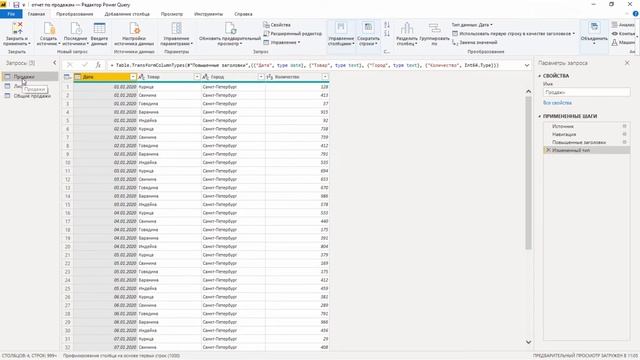Open gear settings for Повышенные заголовки step

pos(624,142)
